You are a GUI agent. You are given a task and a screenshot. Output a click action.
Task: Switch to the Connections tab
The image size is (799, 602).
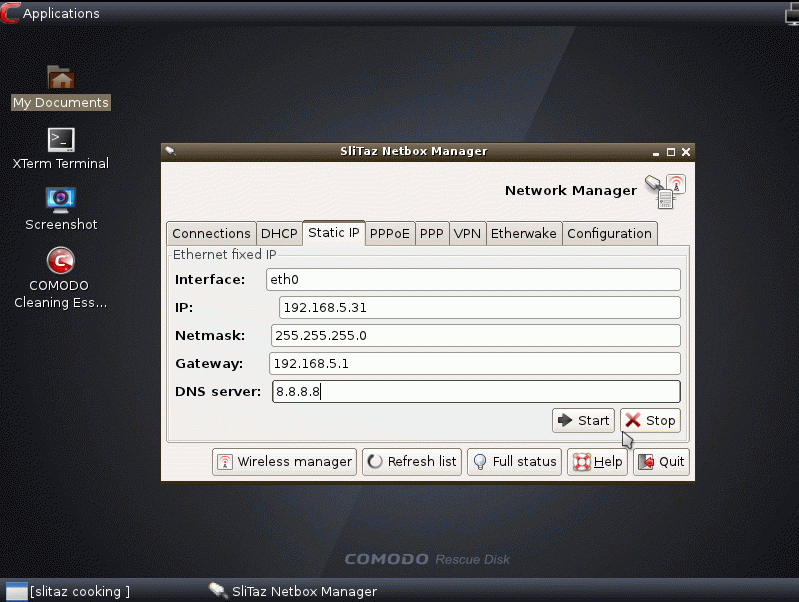pos(211,233)
